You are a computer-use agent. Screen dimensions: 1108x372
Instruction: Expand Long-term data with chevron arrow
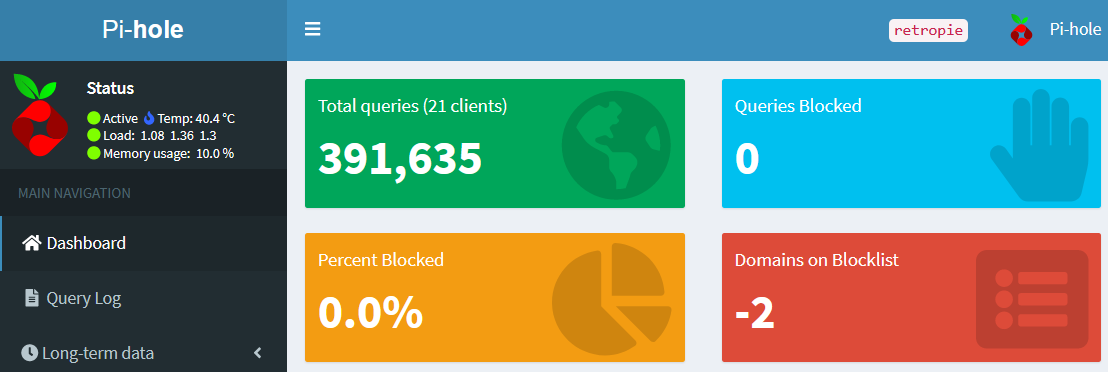pos(258,352)
